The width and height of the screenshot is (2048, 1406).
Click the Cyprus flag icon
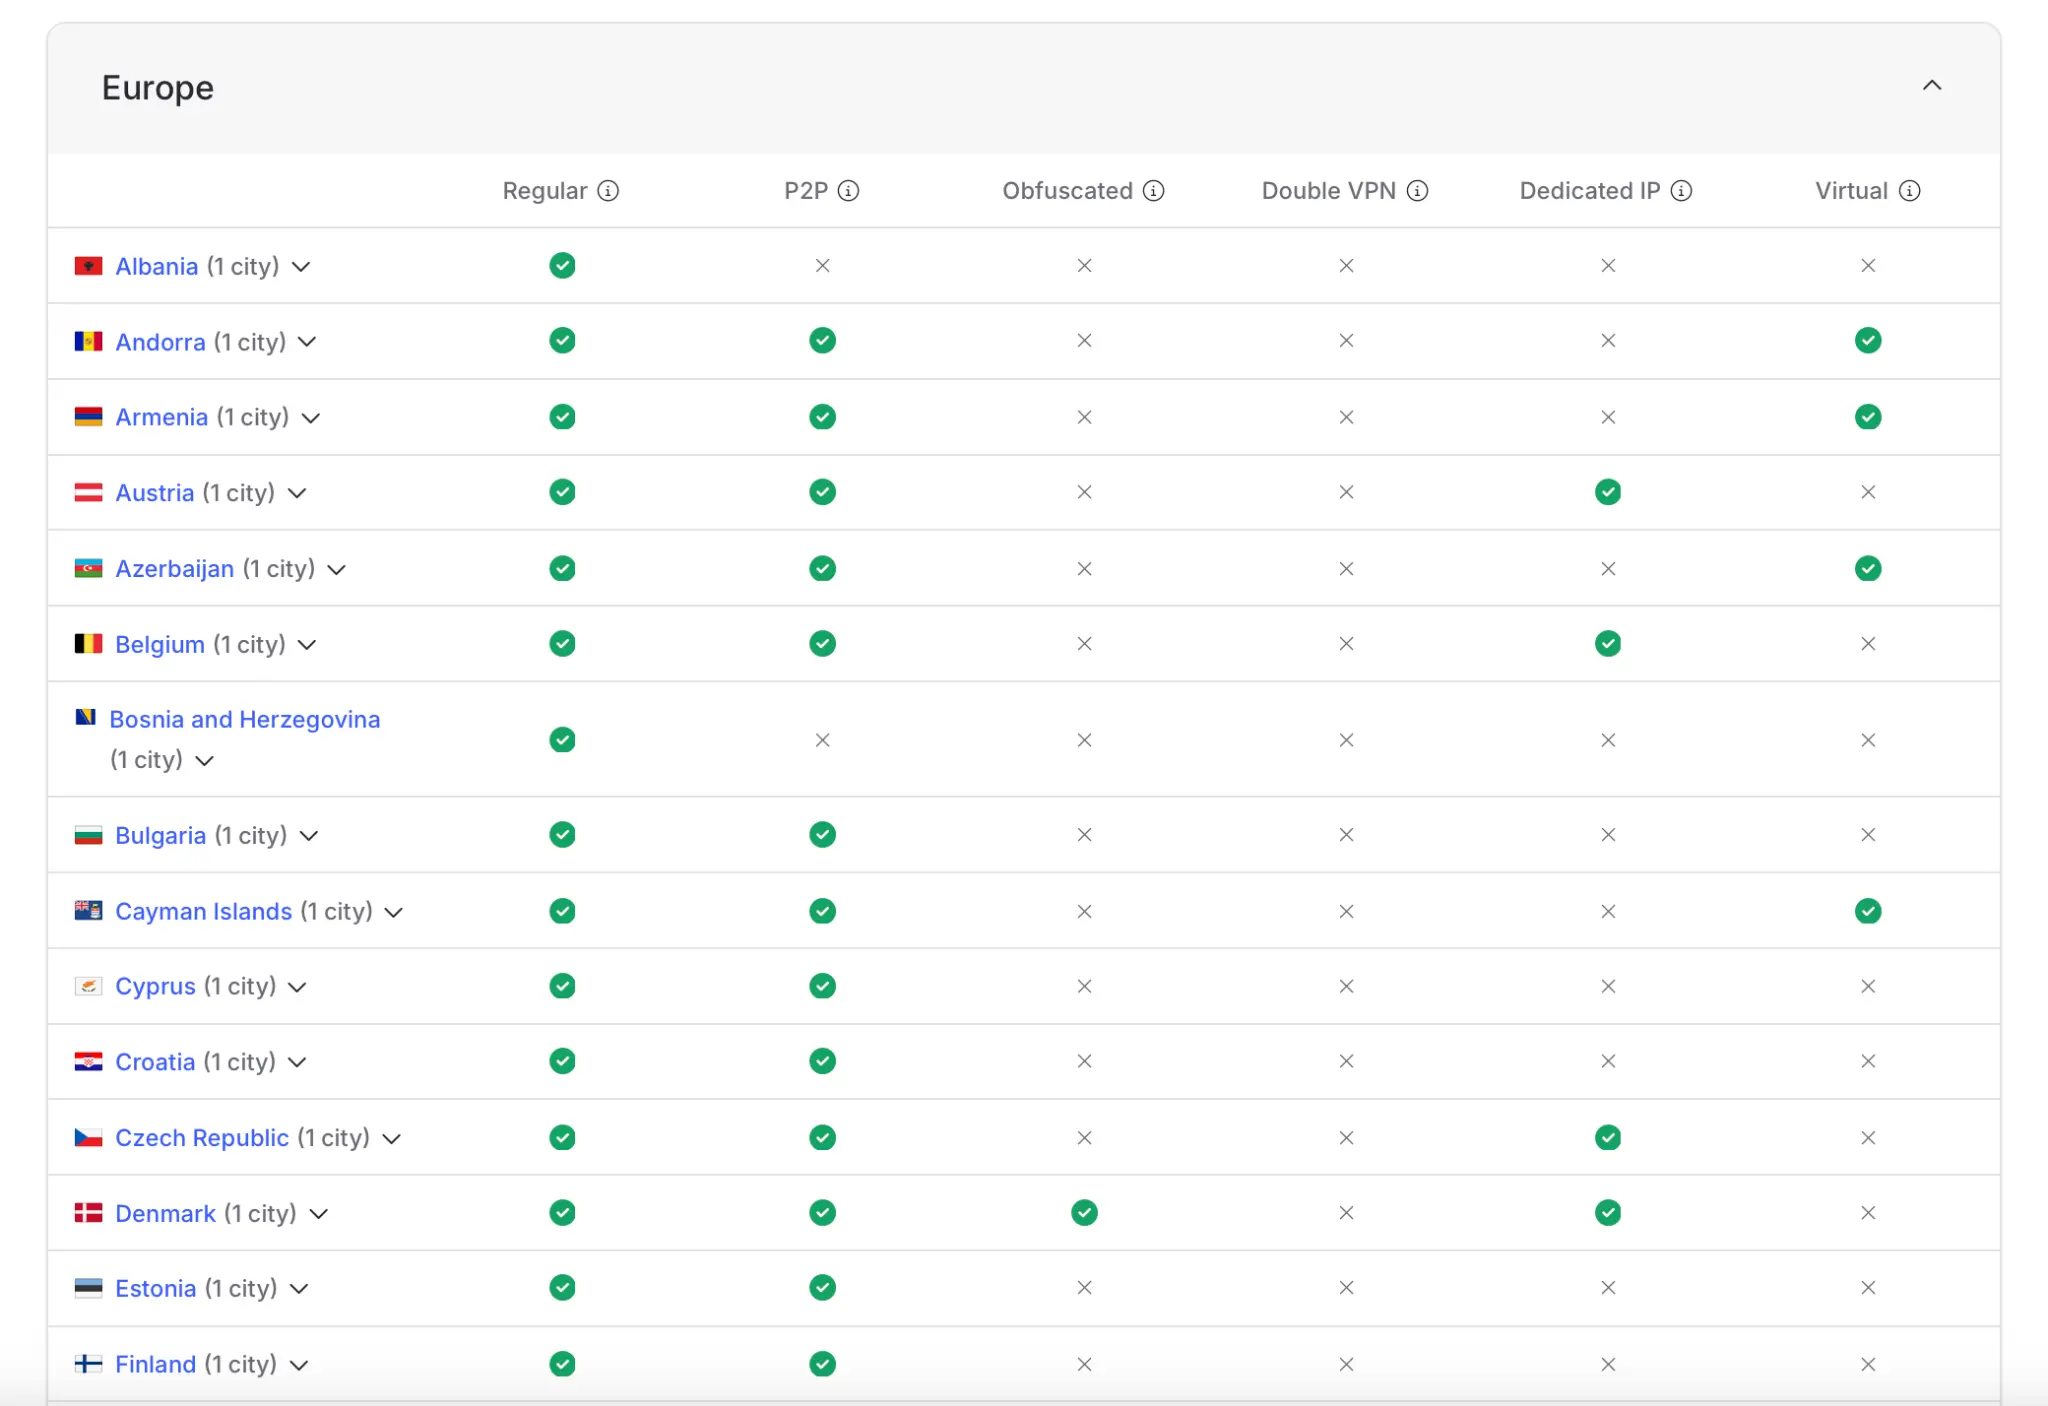[89, 986]
